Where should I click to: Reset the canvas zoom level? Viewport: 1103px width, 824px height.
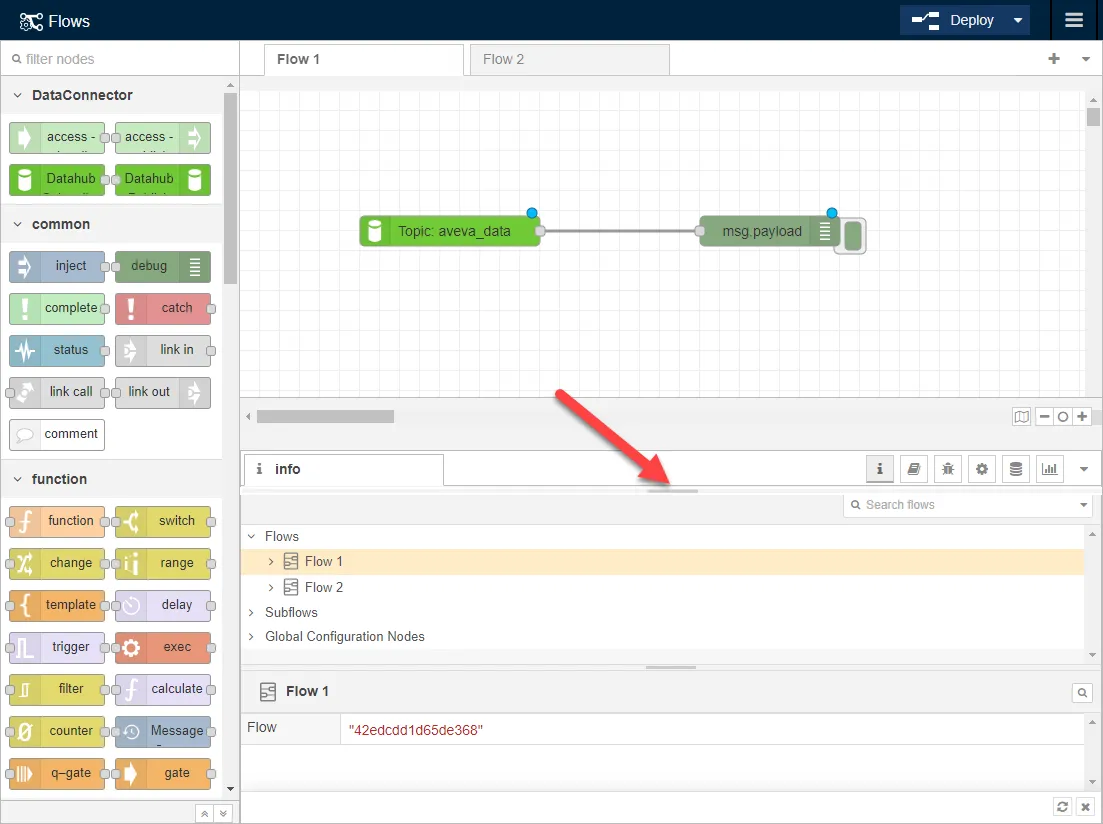(x=1063, y=417)
